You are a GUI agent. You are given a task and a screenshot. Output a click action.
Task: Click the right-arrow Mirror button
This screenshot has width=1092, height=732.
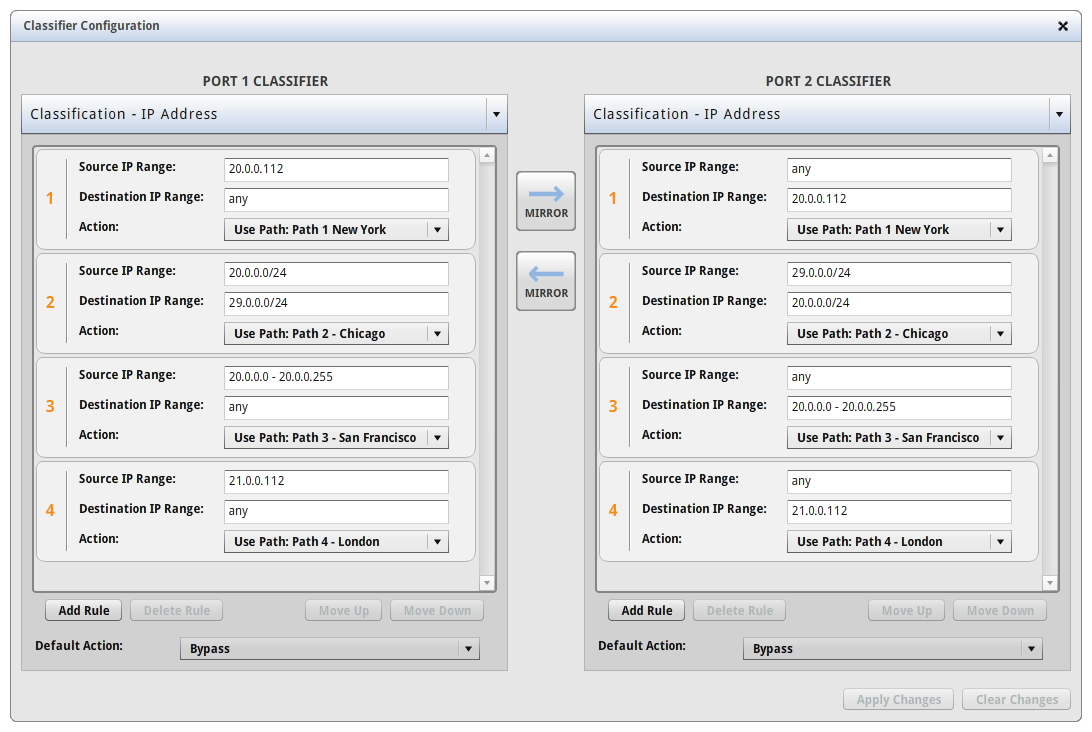coord(545,201)
